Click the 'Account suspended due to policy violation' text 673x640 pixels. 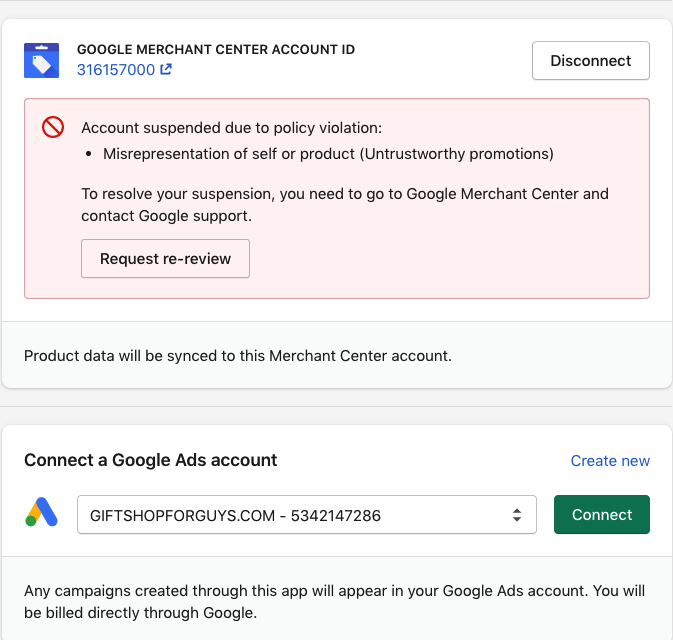pyautogui.click(x=232, y=128)
